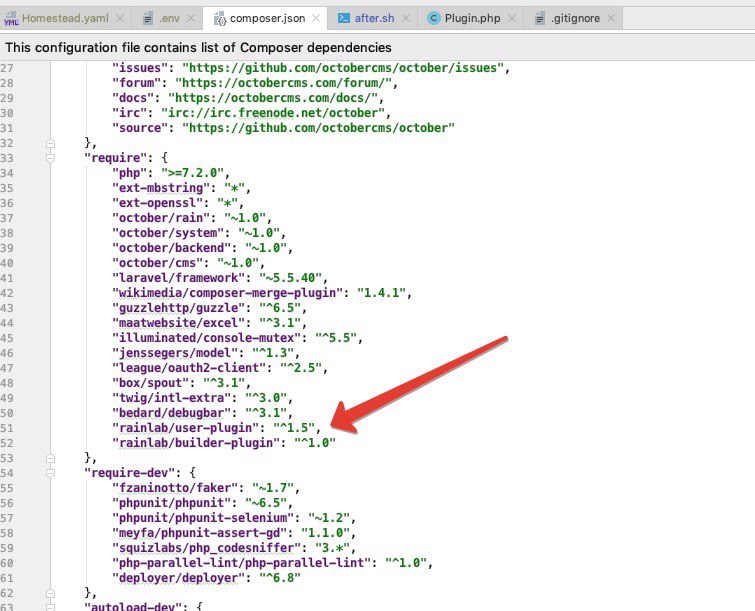Image resolution: width=755 pixels, height=611 pixels.
Task: Click the "^1.5" version value
Action: point(294,428)
